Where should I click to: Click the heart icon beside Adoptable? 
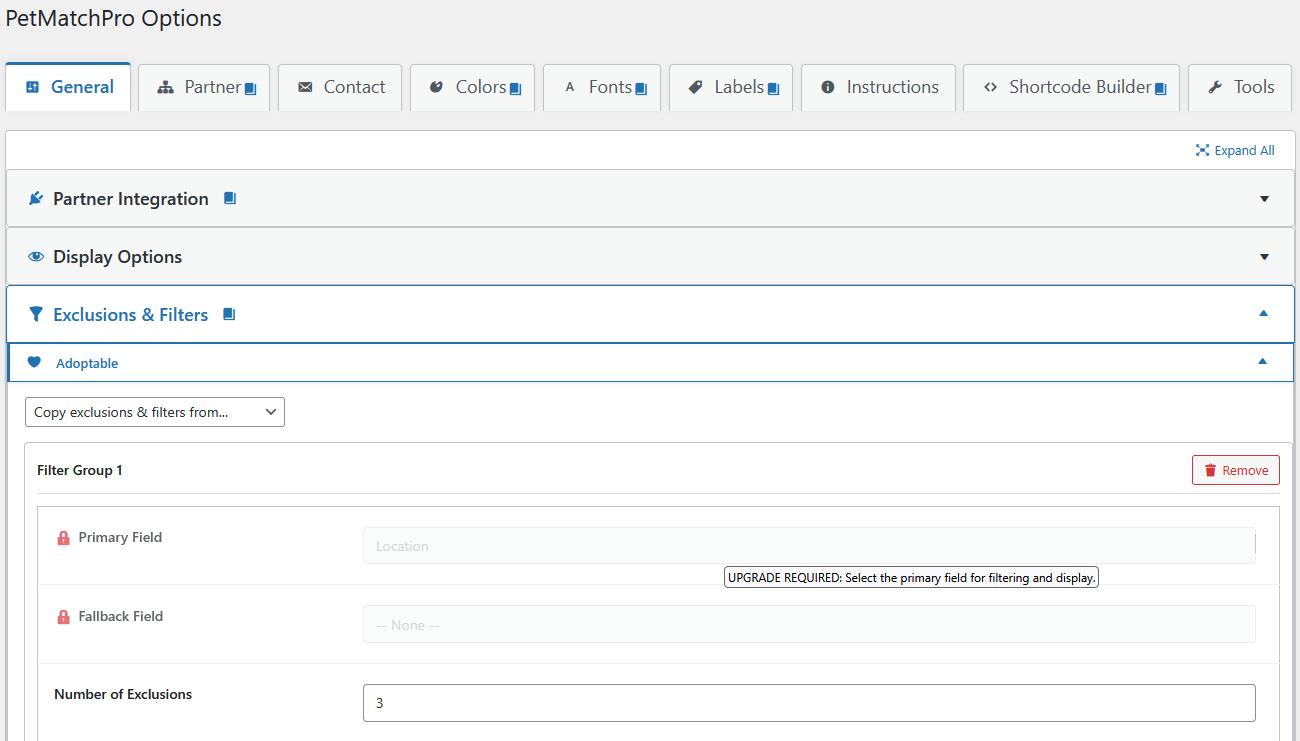tap(35, 362)
